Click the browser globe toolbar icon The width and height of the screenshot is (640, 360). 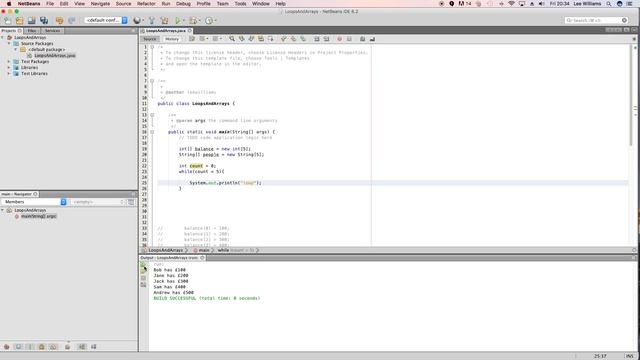137,20
